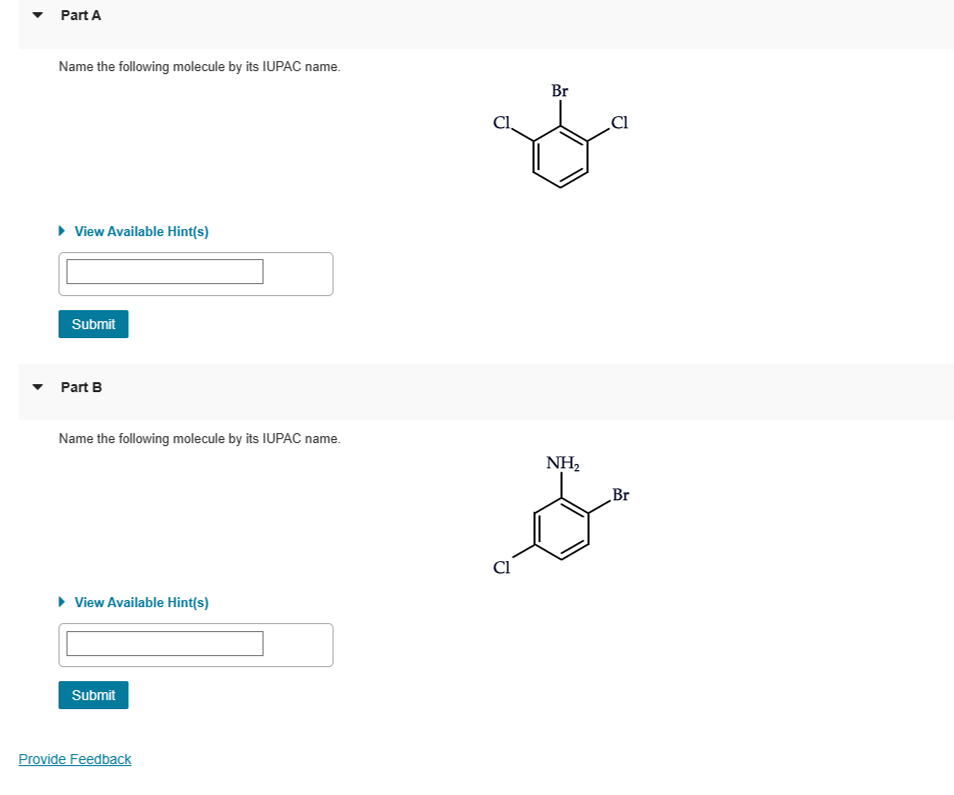Submit your answer for Part B
Screen dimensions: 954x795
click(x=93, y=695)
